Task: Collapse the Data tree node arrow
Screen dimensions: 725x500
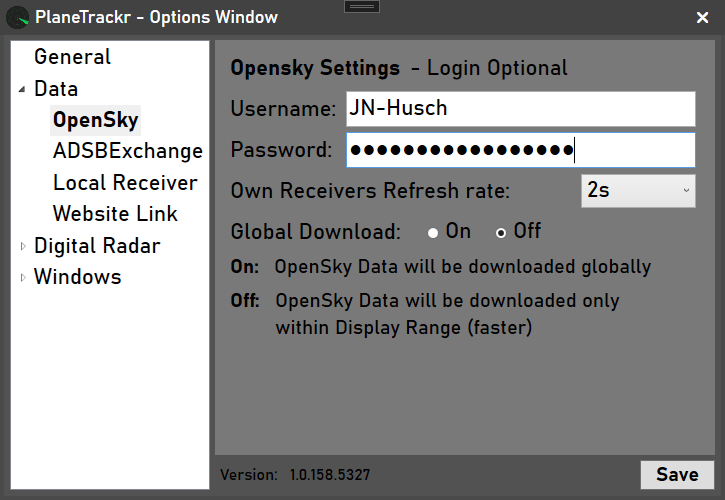Action: (22, 89)
